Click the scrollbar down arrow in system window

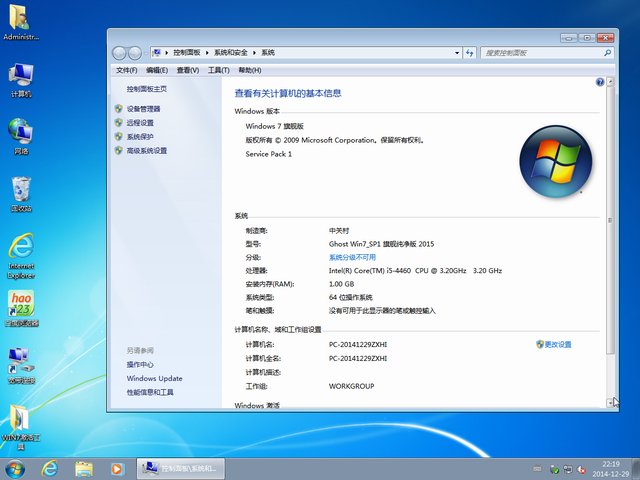point(612,402)
